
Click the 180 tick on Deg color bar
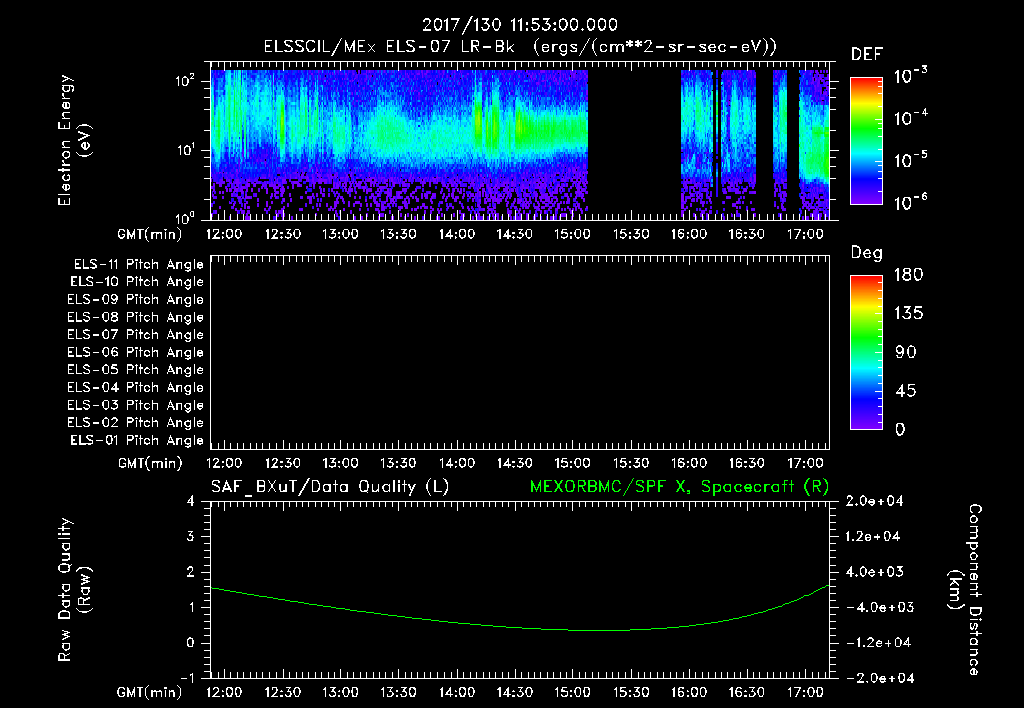coord(908,275)
